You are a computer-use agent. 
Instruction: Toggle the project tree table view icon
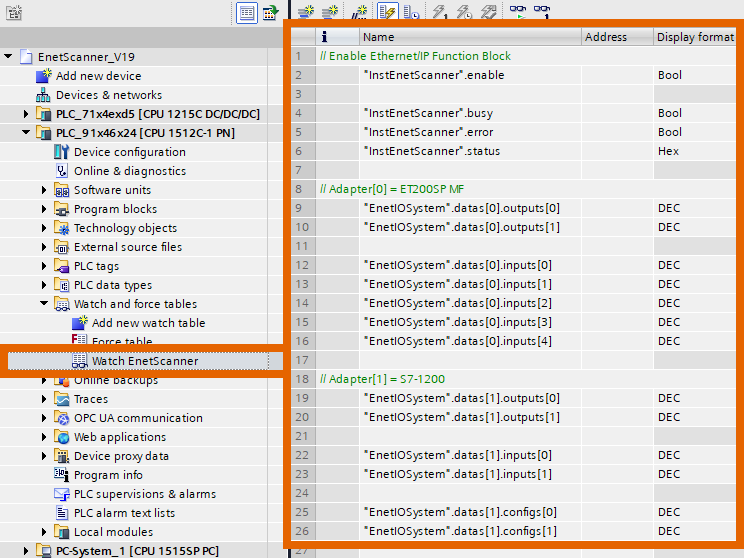pos(247,13)
